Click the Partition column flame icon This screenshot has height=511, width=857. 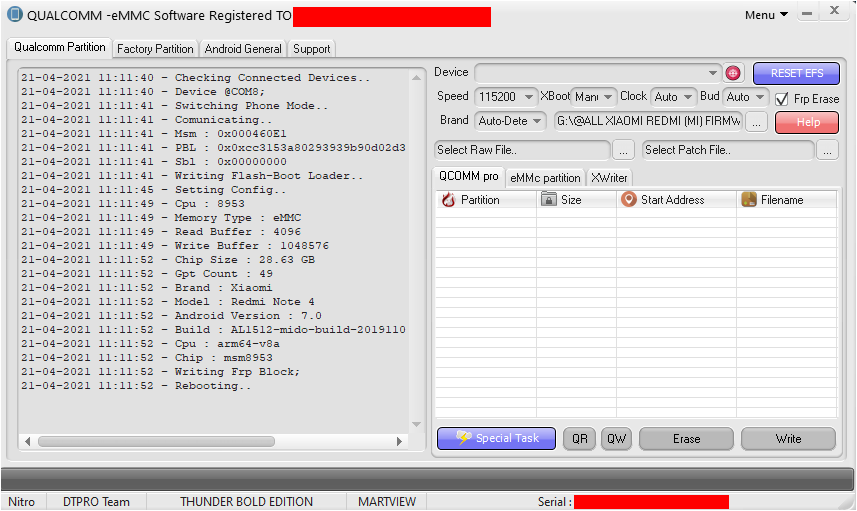click(x=449, y=200)
